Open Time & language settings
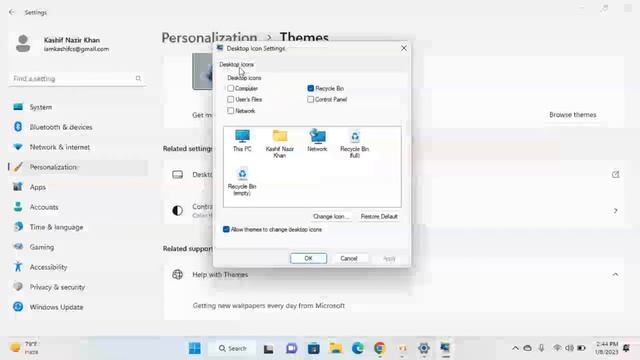This screenshot has height=360, width=640. tap(78, 227)
